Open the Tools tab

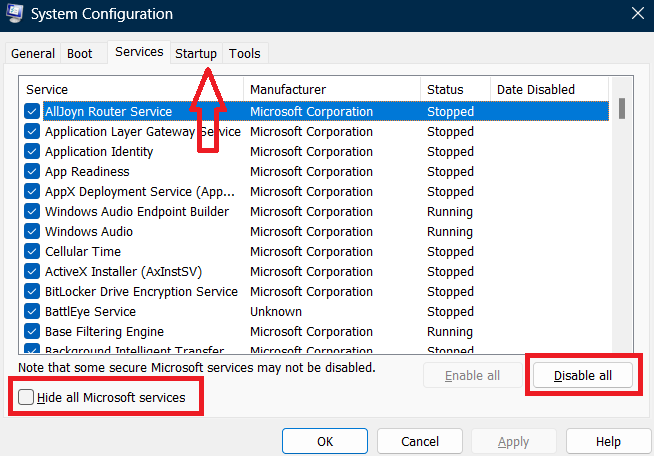[x=244, y=53]
